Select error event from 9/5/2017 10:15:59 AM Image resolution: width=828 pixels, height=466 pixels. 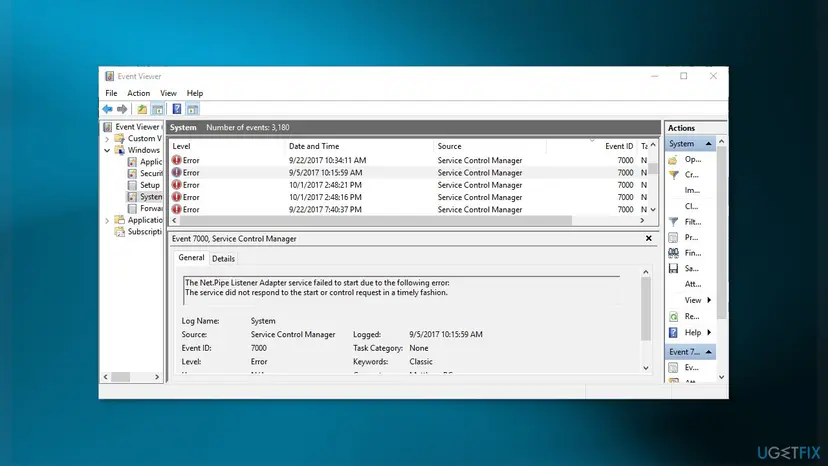tap(409, 173)
